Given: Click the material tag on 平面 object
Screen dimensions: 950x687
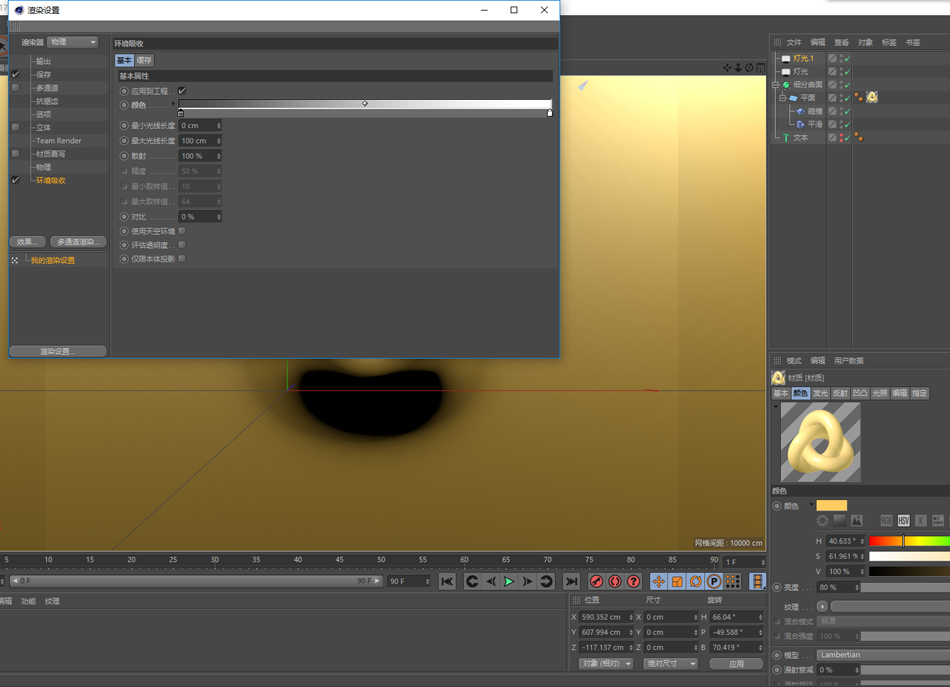Looking at the screenshot, I should (x=872, y=97).
